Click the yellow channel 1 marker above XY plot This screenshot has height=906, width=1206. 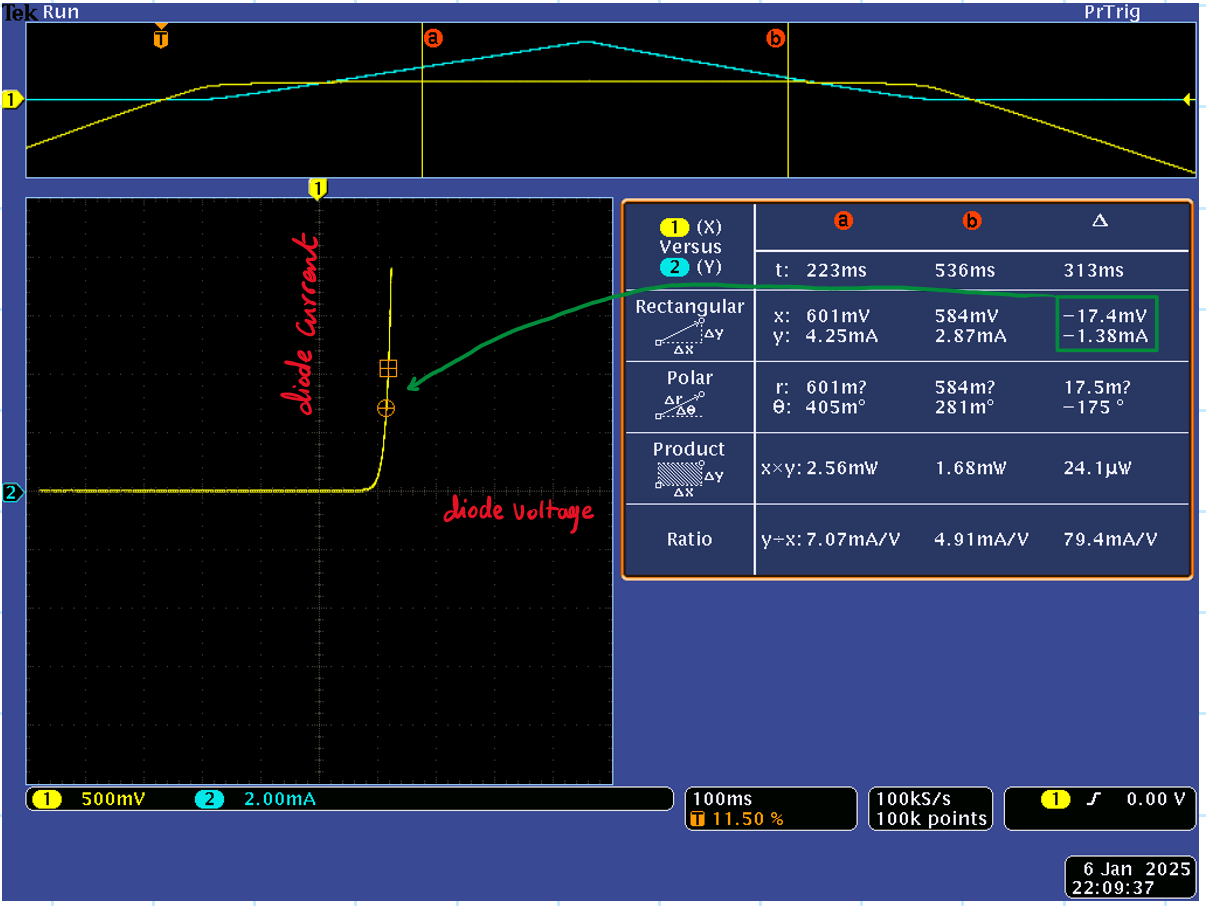pyautogui.click(x=318, y=189)
